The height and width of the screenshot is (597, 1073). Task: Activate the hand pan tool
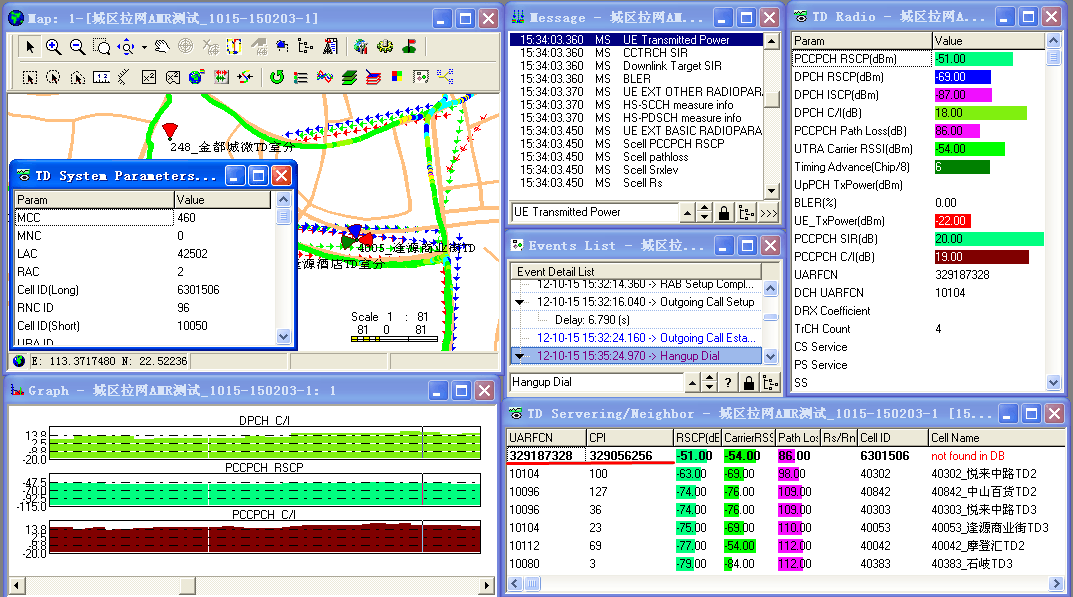[162, 47]
